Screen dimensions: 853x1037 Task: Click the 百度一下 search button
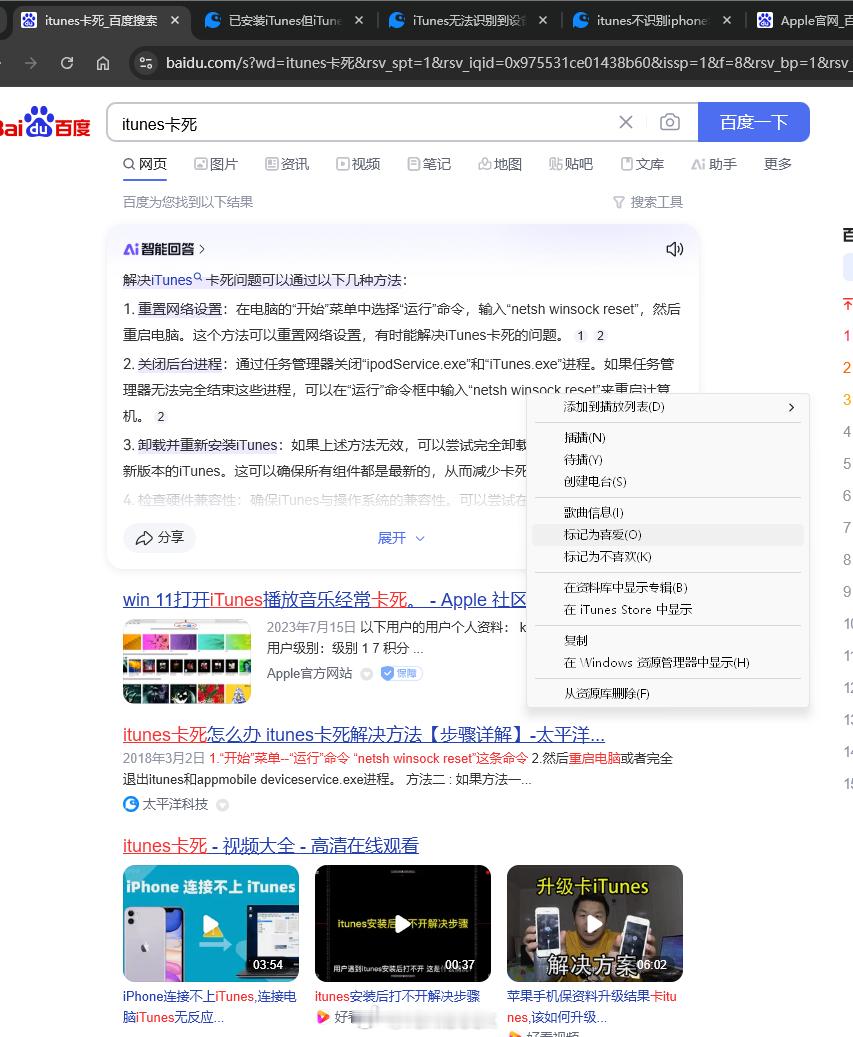[754, 122]
